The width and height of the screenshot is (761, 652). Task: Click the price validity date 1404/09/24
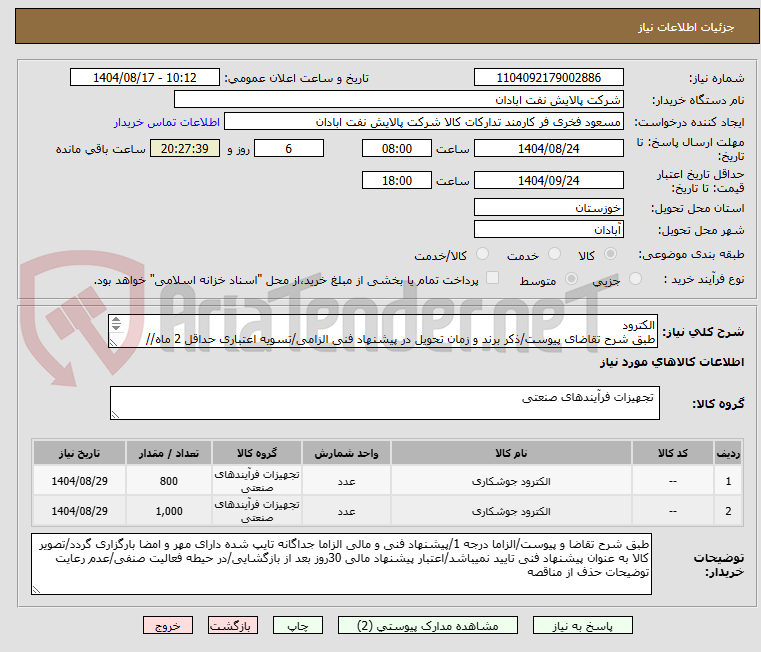point(548,181)
